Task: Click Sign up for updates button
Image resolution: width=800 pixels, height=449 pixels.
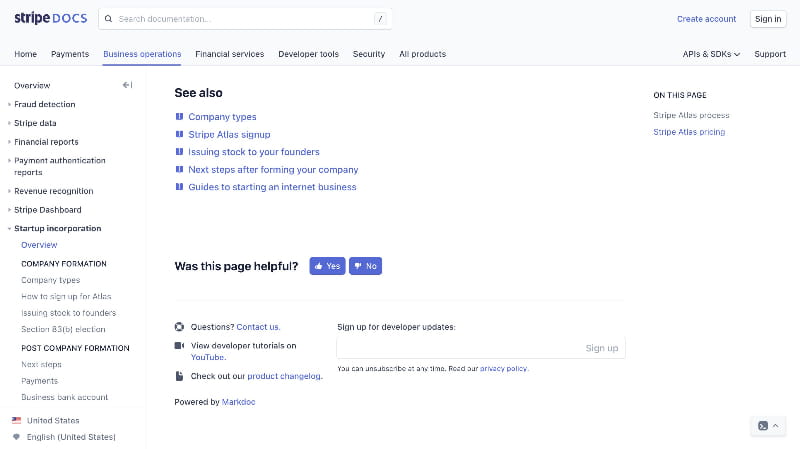Action: pyautogui.click(x=602, y=348)
